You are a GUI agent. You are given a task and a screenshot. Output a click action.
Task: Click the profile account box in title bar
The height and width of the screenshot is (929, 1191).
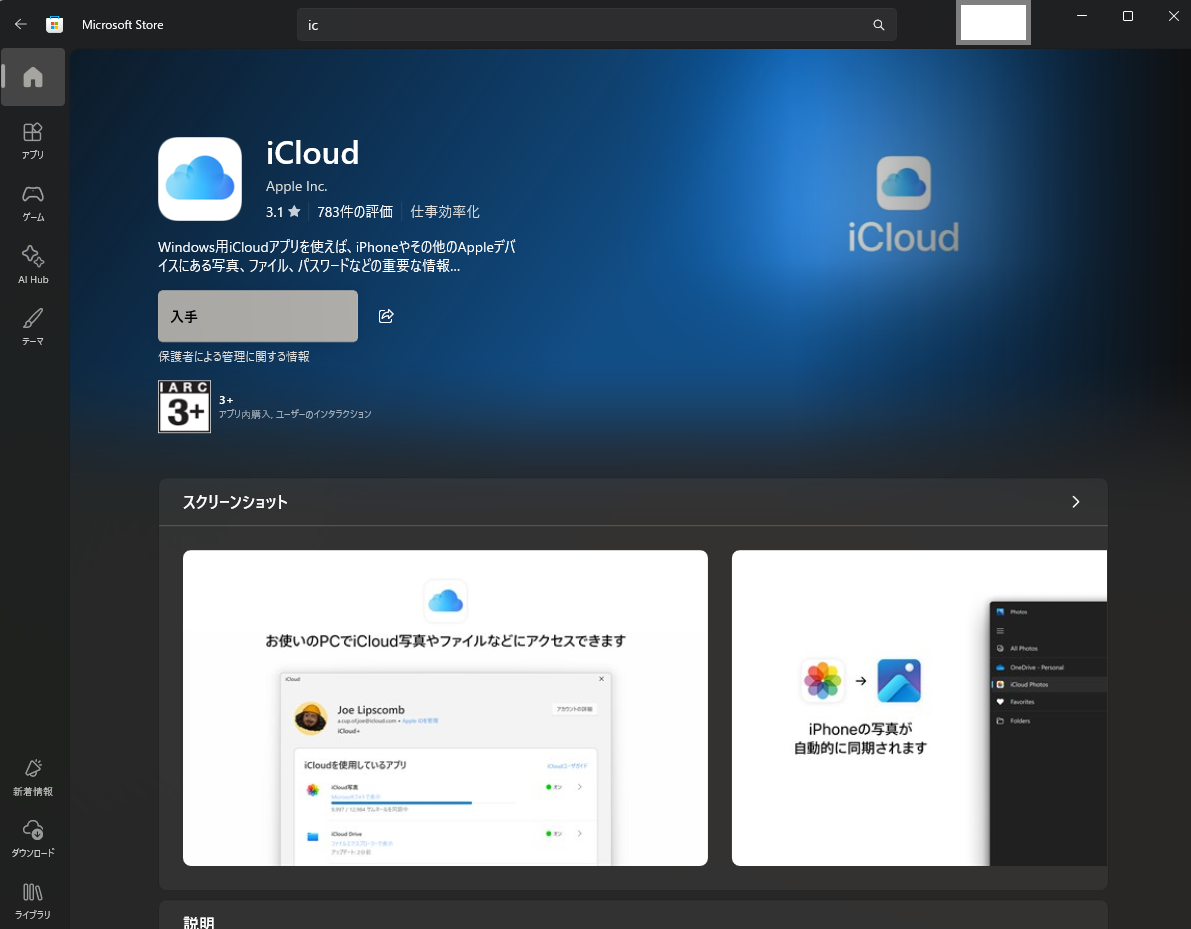point(993,23)
